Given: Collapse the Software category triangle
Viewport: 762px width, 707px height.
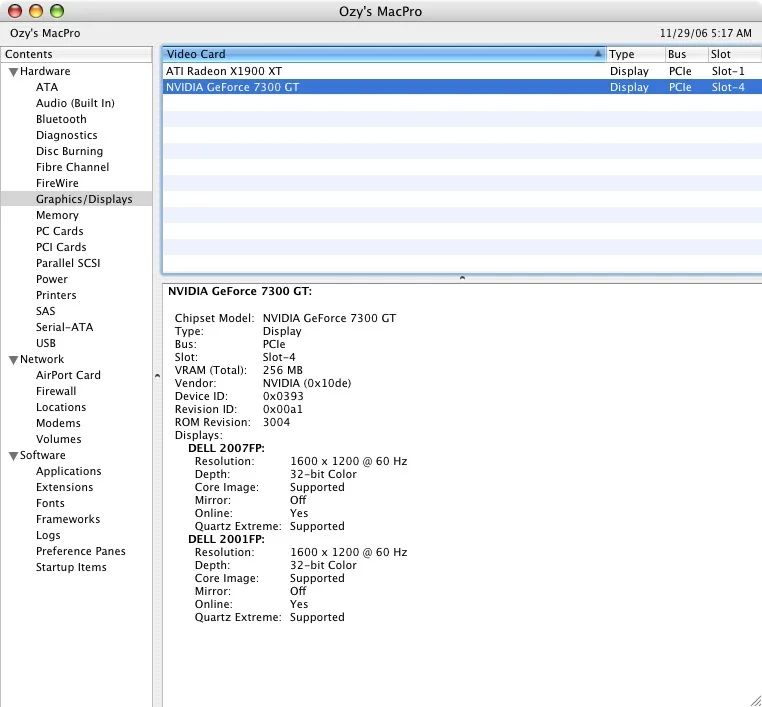Looking at the screenshot, I should (x=13, y=456).
